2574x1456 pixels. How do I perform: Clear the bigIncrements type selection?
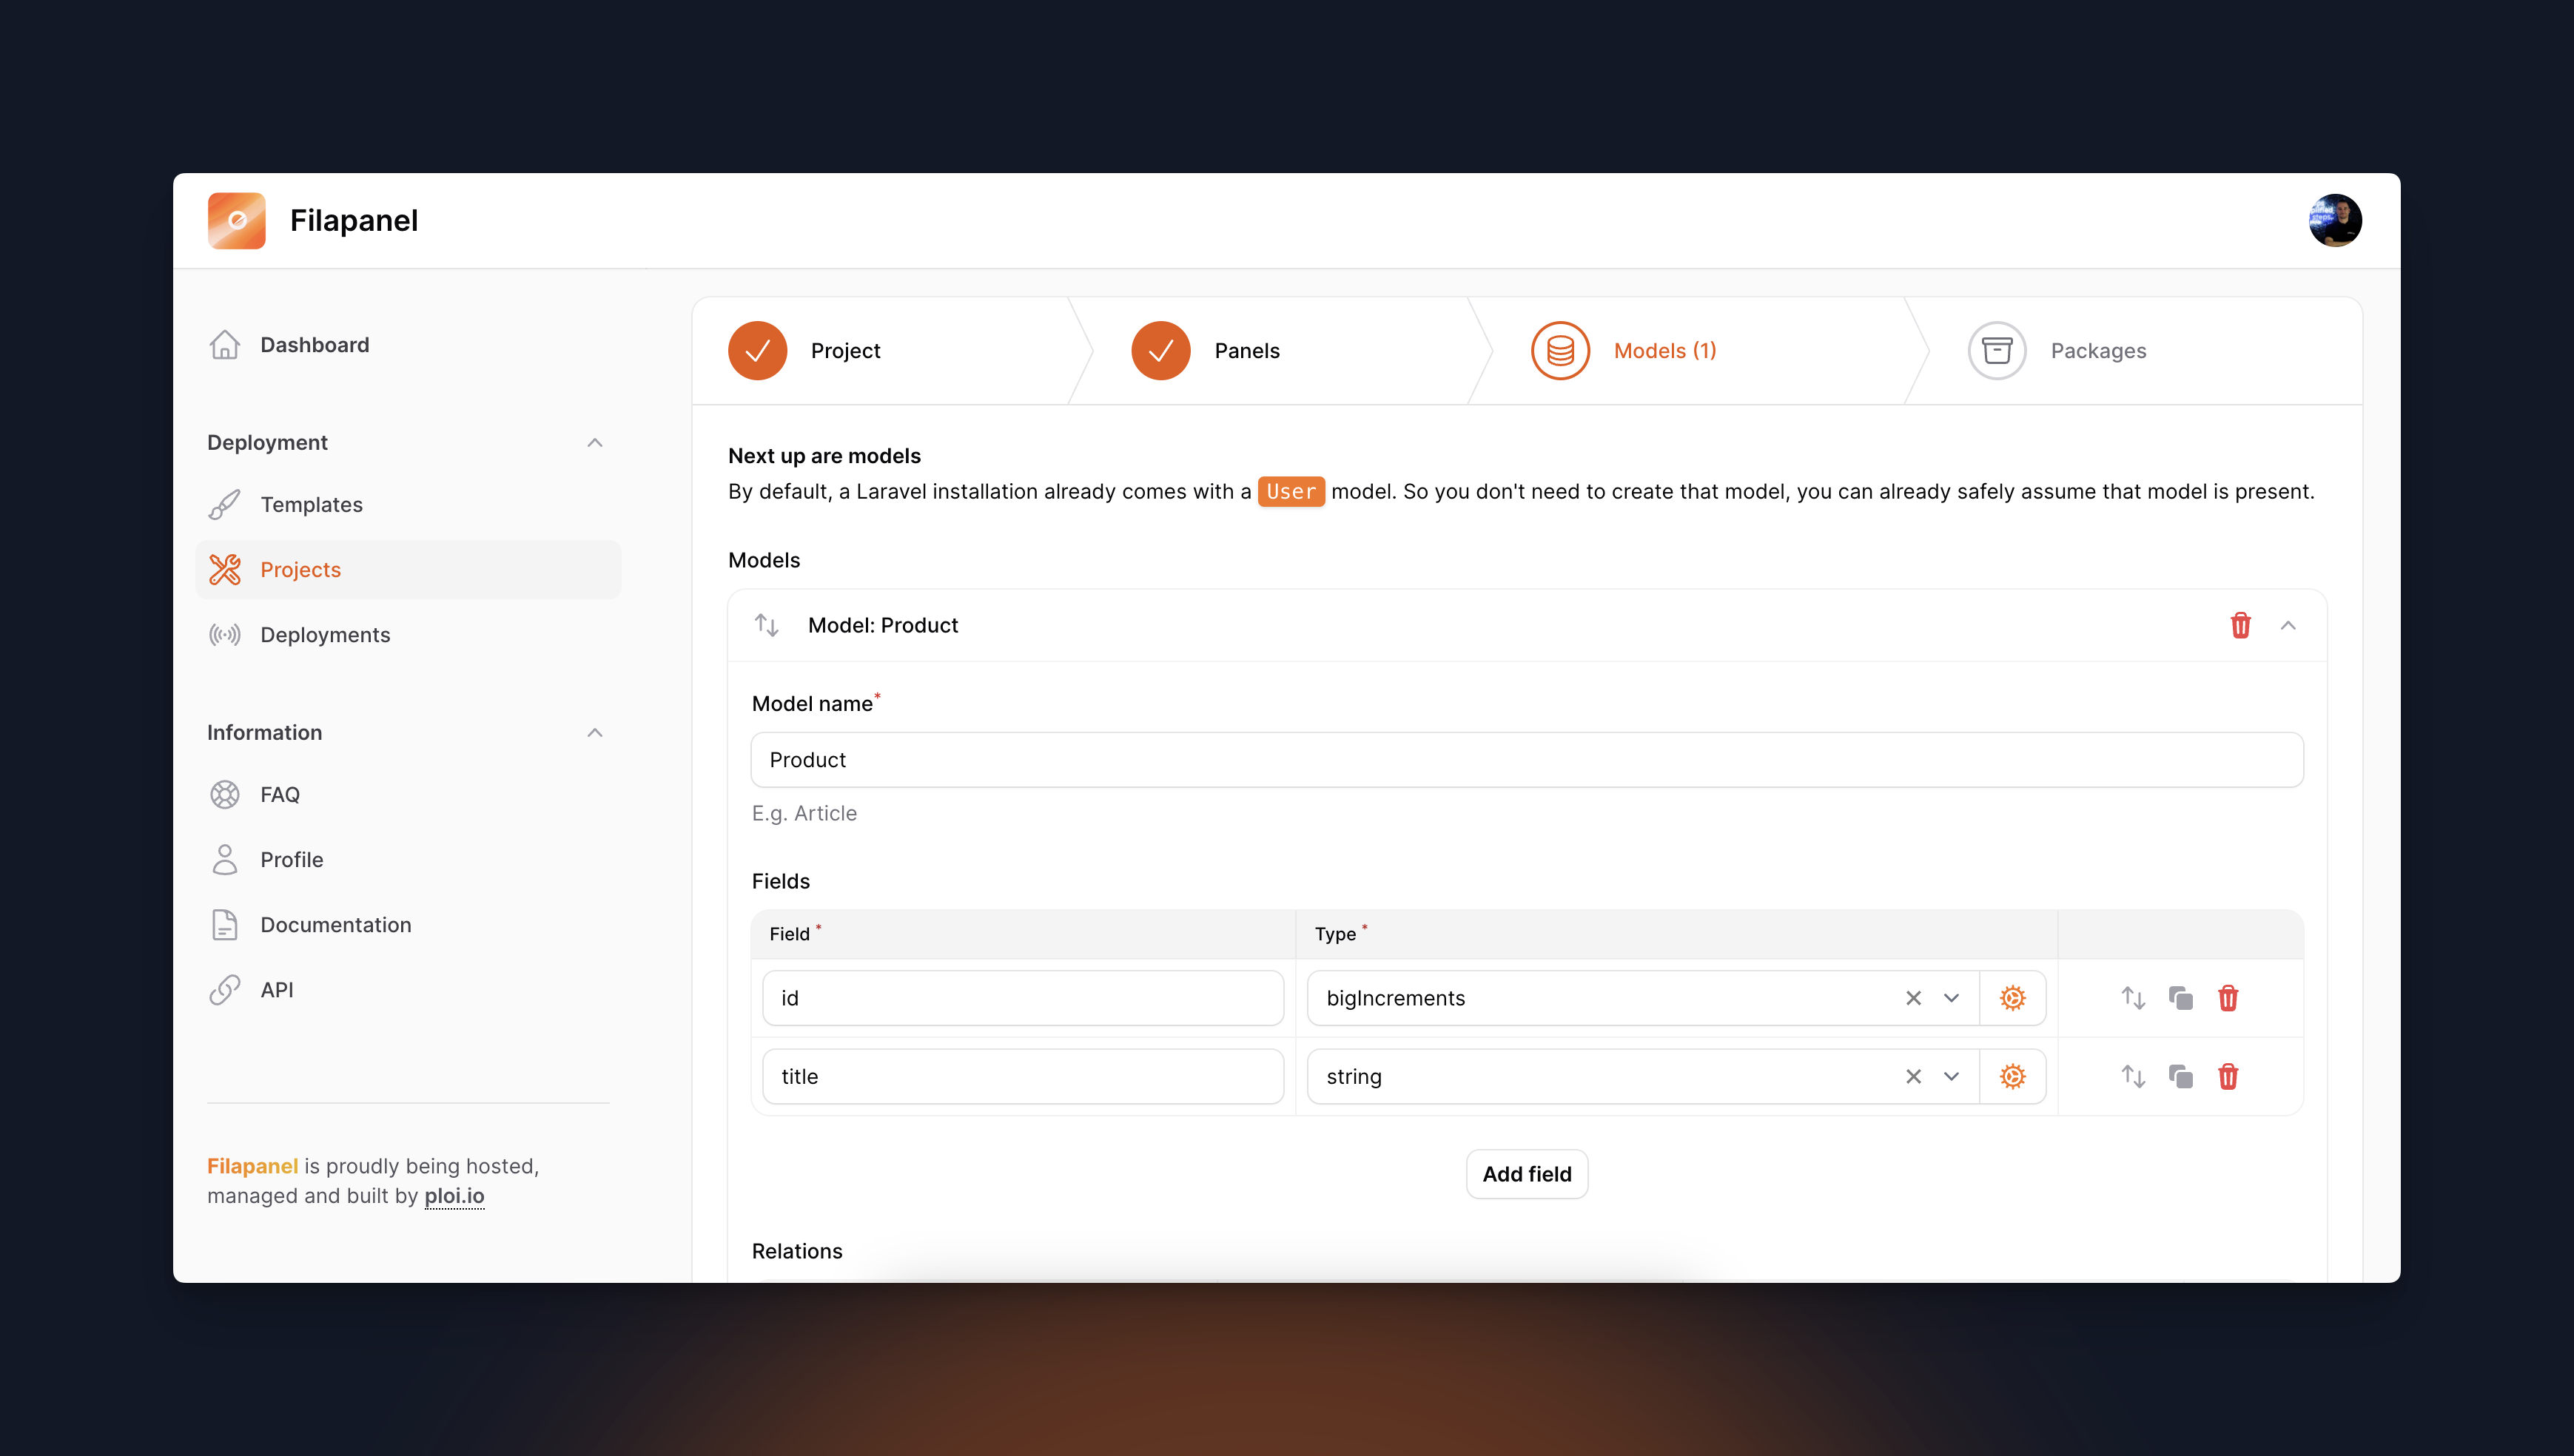coord(1913,998)
